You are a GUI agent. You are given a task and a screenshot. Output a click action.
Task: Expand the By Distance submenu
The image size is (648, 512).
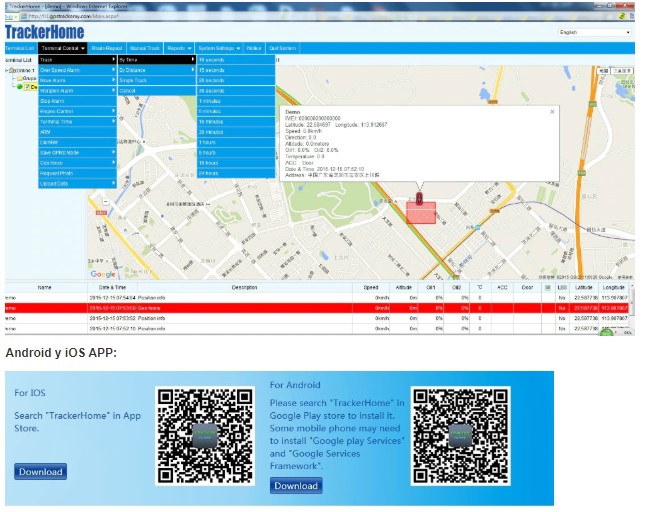pyautogui.click(x=157, y=70)
